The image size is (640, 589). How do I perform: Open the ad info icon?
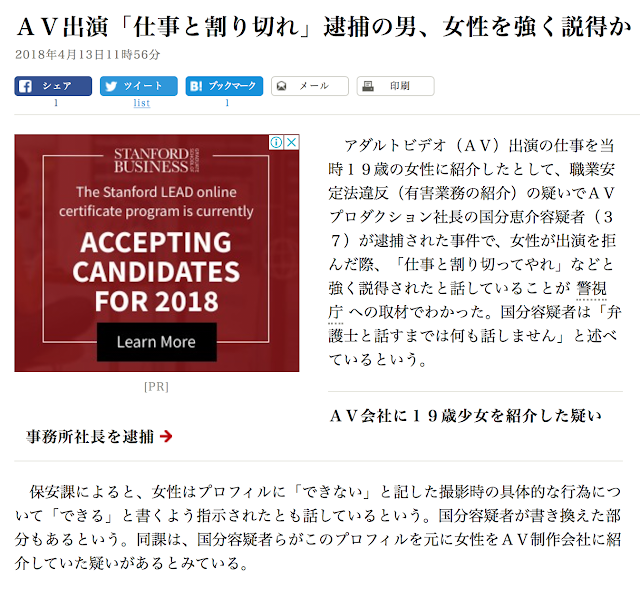point(276,142)
